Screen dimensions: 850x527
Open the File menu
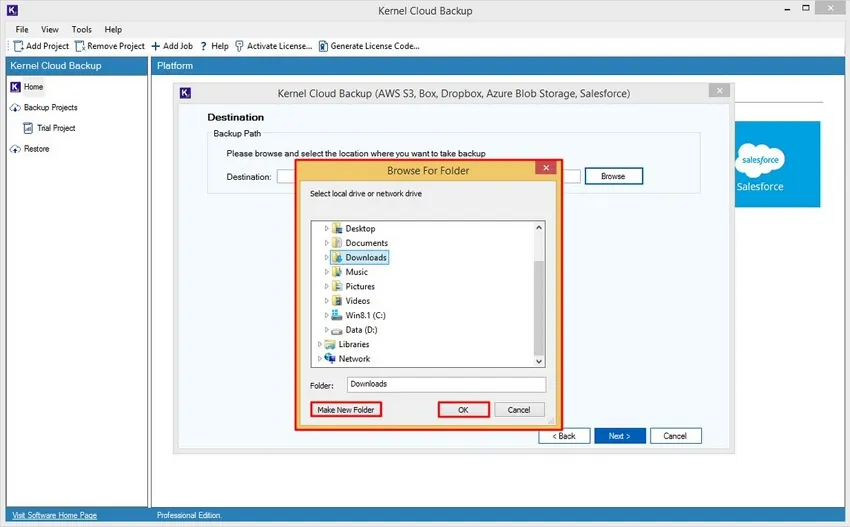(x=22, y=29)
